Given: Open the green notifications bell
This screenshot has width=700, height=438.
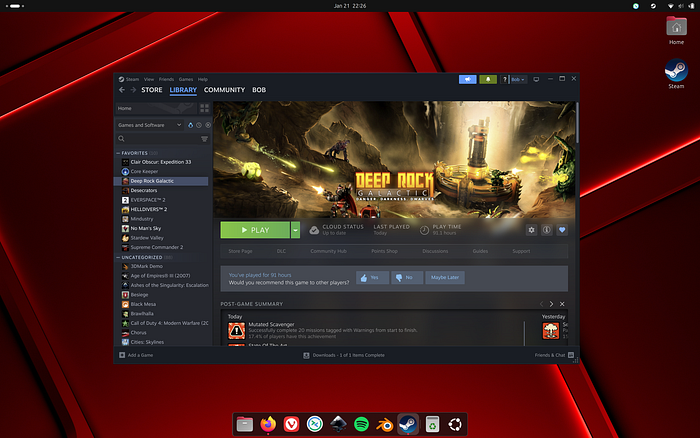Looking at the screenshot, I should [x=488, y=79].
